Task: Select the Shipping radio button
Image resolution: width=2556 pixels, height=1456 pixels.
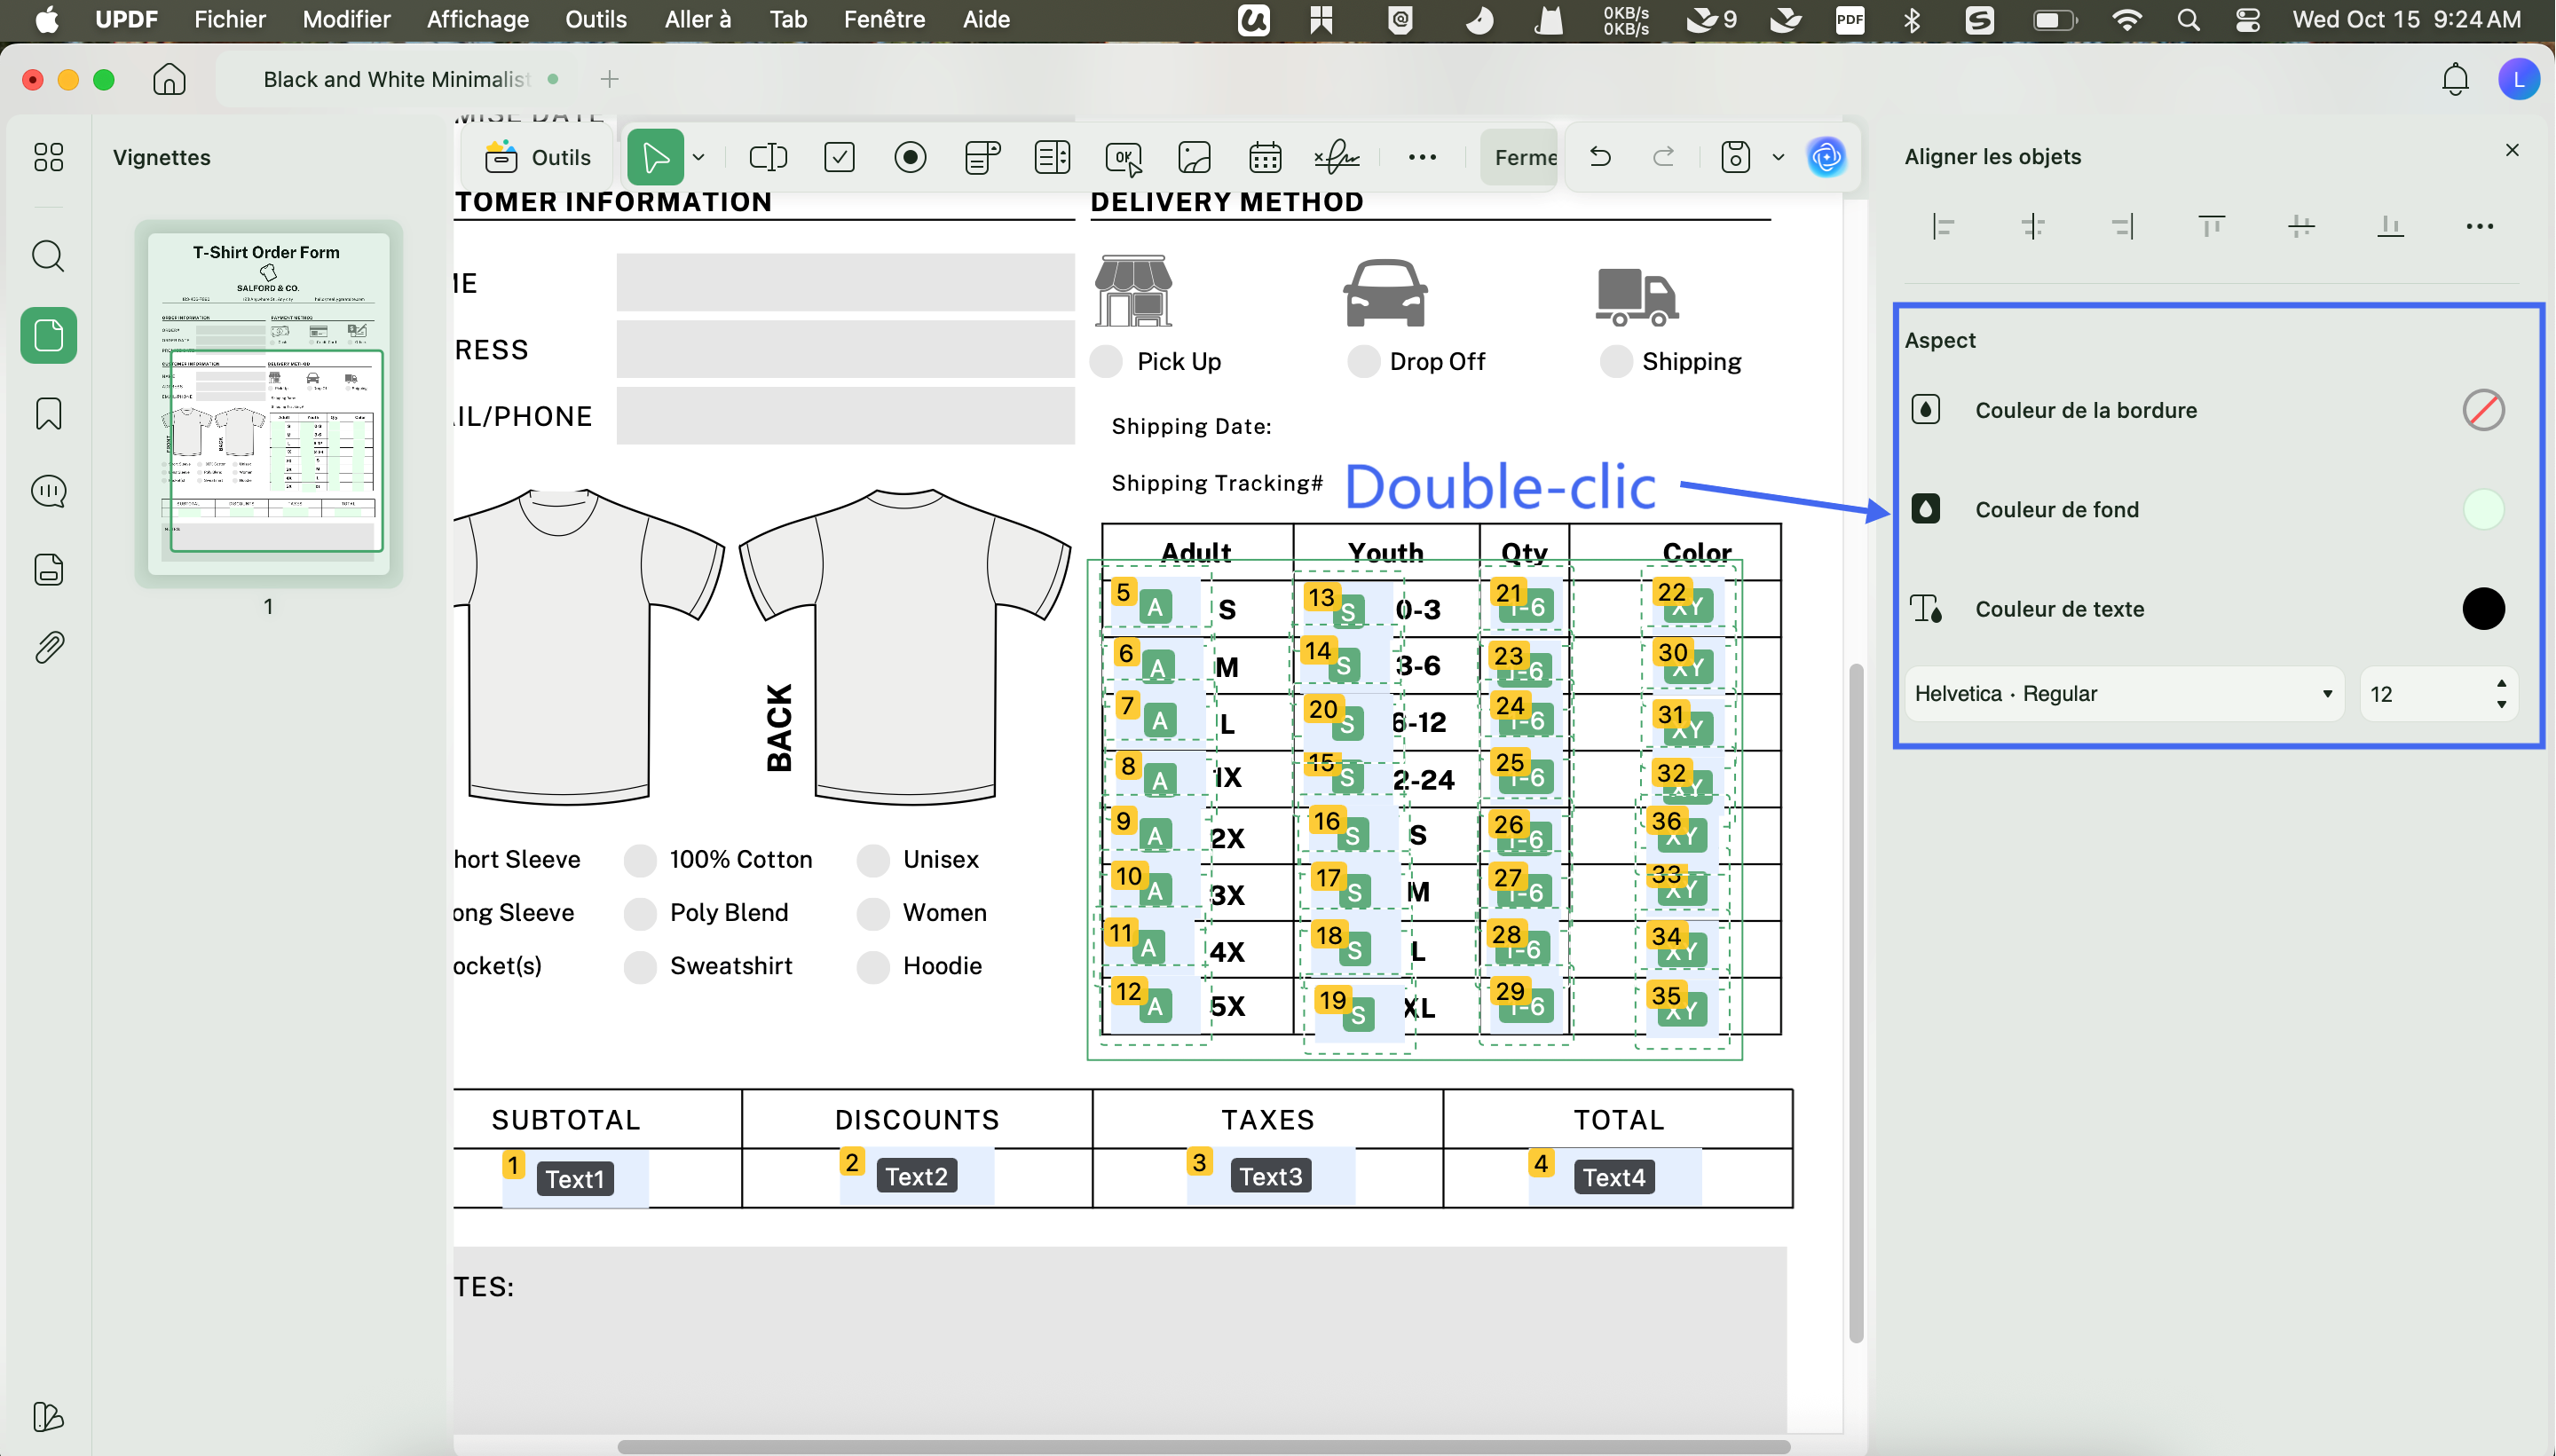Action: [x=1615, y=361]
